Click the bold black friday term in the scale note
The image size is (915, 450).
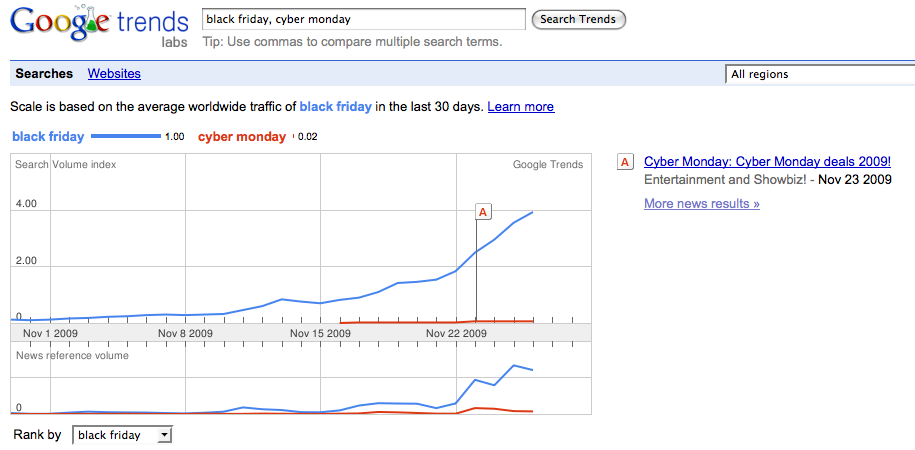pos(335,107)
